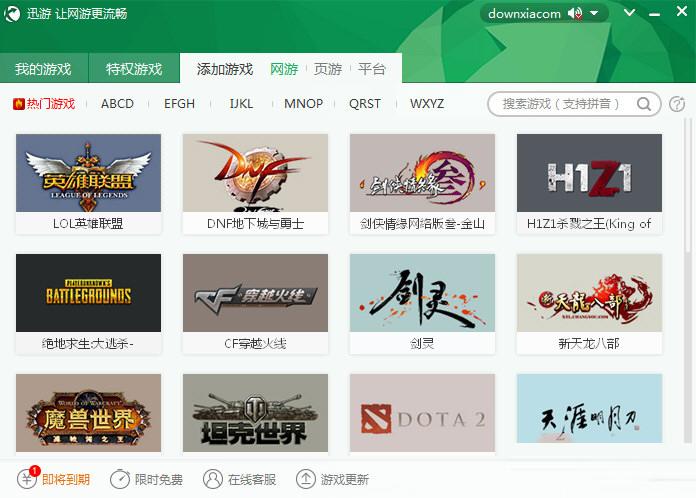
Task: Show the 热门游戏 hot games list
Action: coord(44,104)
